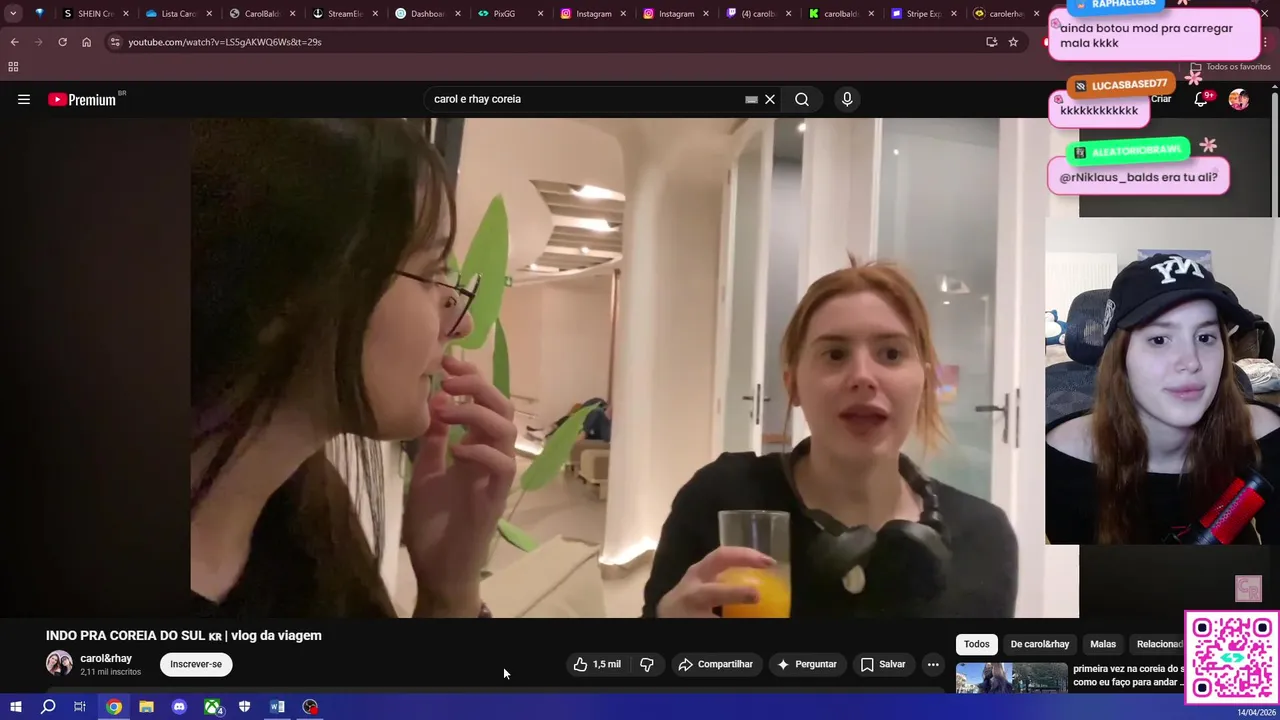The height and width of the screenshot is (720, 1280).
Task: Switch to the PixGG tab
Action: pos(504,14)
